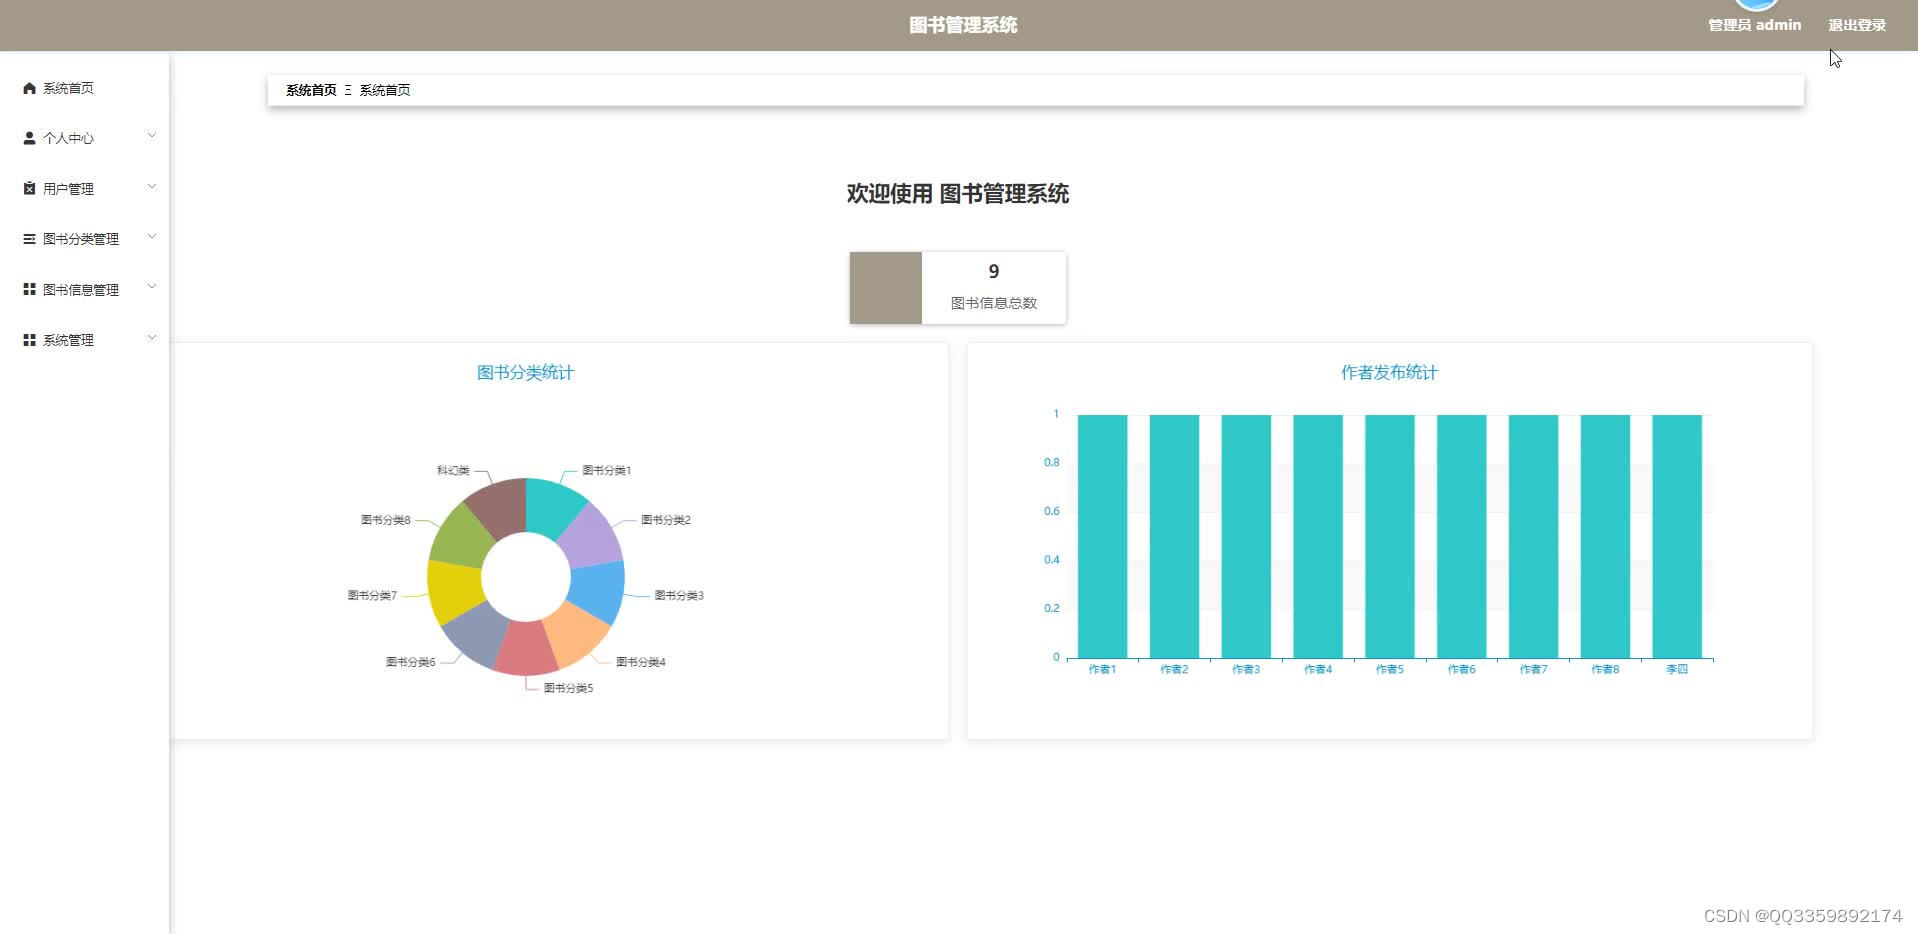The height and width of the screenshot is (934, 1918).
Task: Click the 图书信息总数 count card
Action: coord(958,288)
